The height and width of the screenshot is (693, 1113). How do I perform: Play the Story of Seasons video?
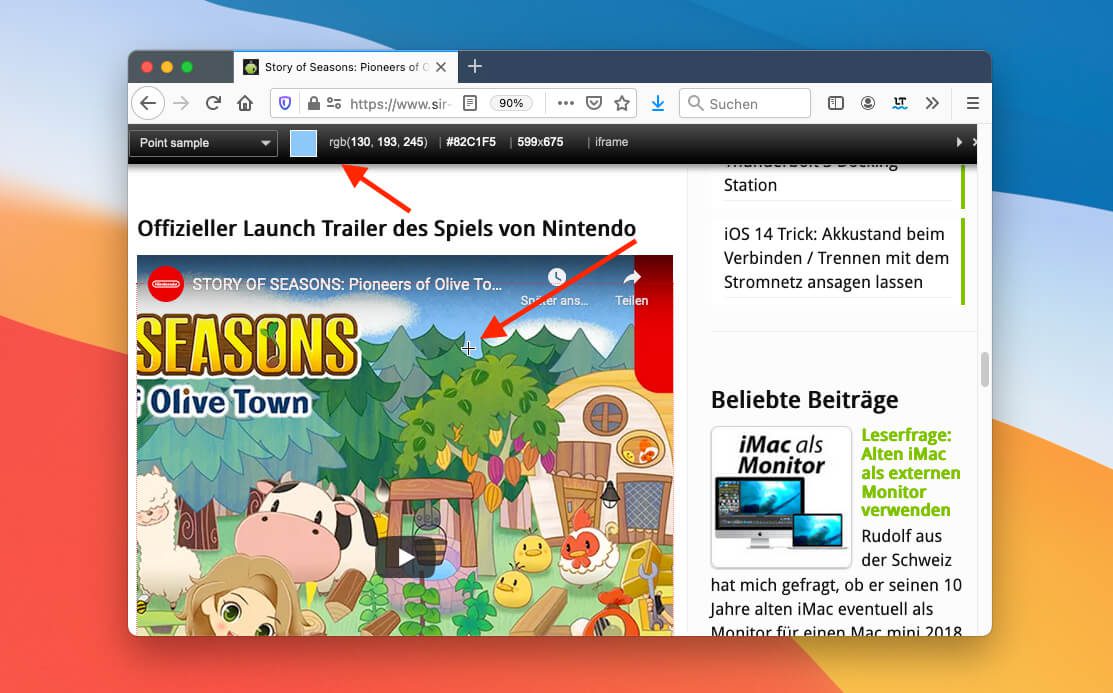tap(404, 557)
